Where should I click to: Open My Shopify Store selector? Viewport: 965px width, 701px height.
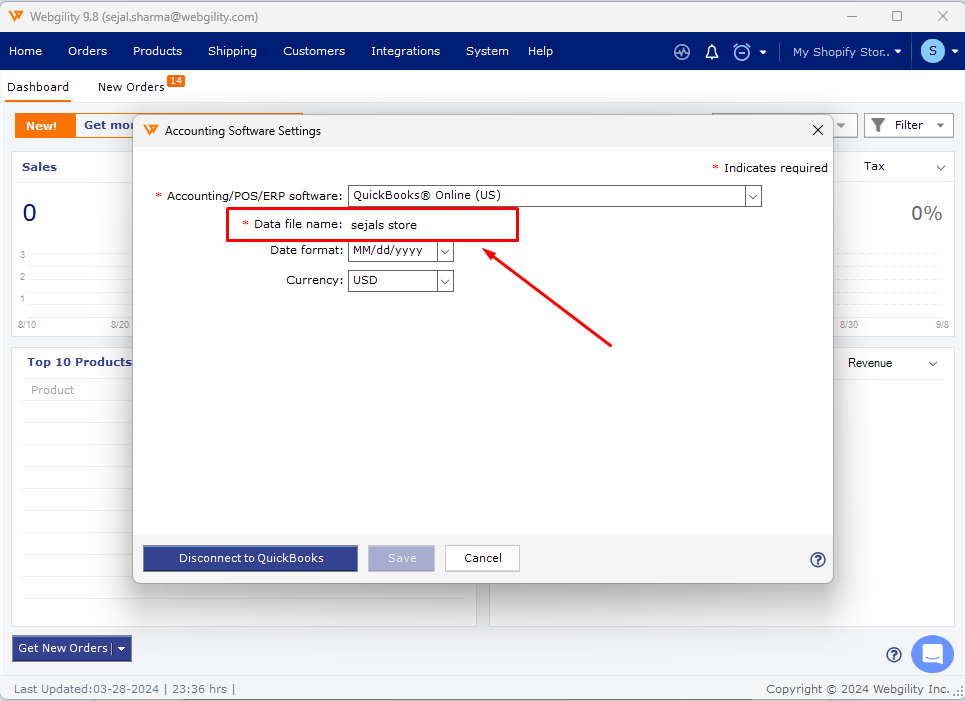coord(847,52)
